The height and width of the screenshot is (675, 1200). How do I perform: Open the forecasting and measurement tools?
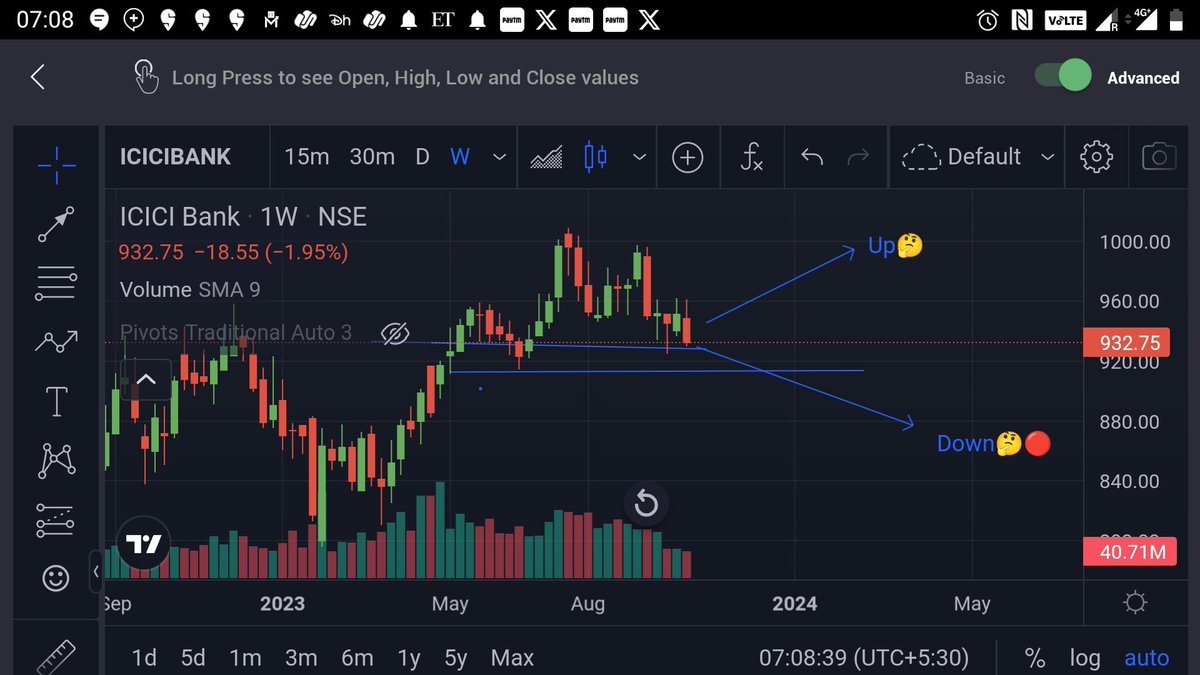pos(56,520)
